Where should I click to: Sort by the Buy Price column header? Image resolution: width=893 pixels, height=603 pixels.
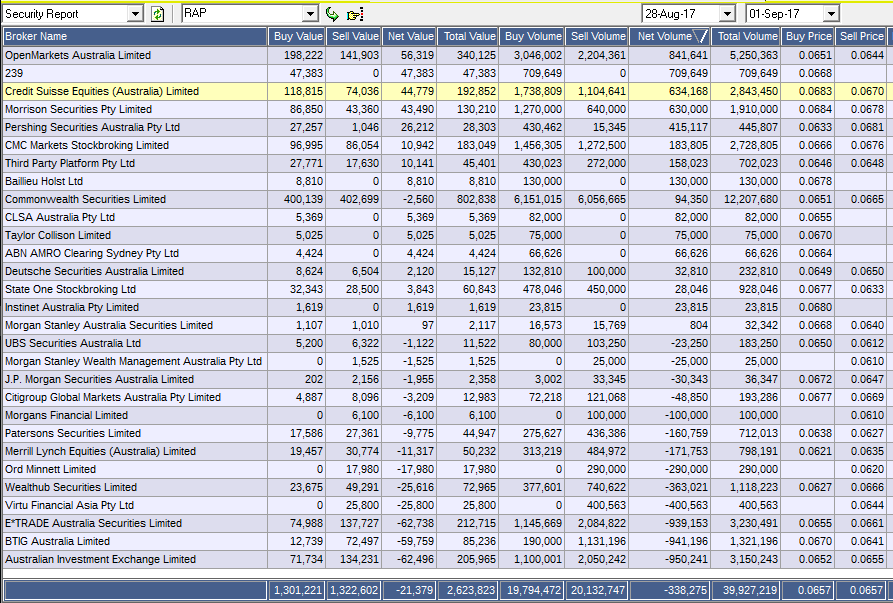808,36
